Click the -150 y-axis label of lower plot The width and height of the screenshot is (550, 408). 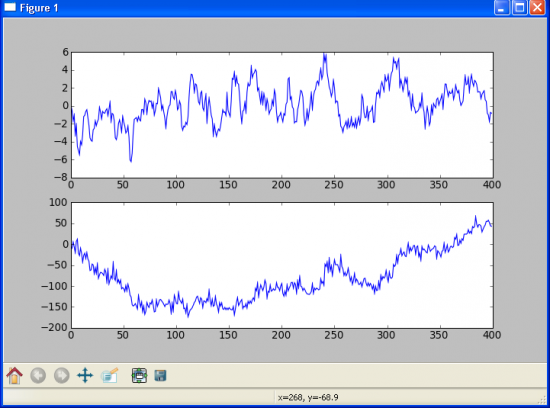54,307
